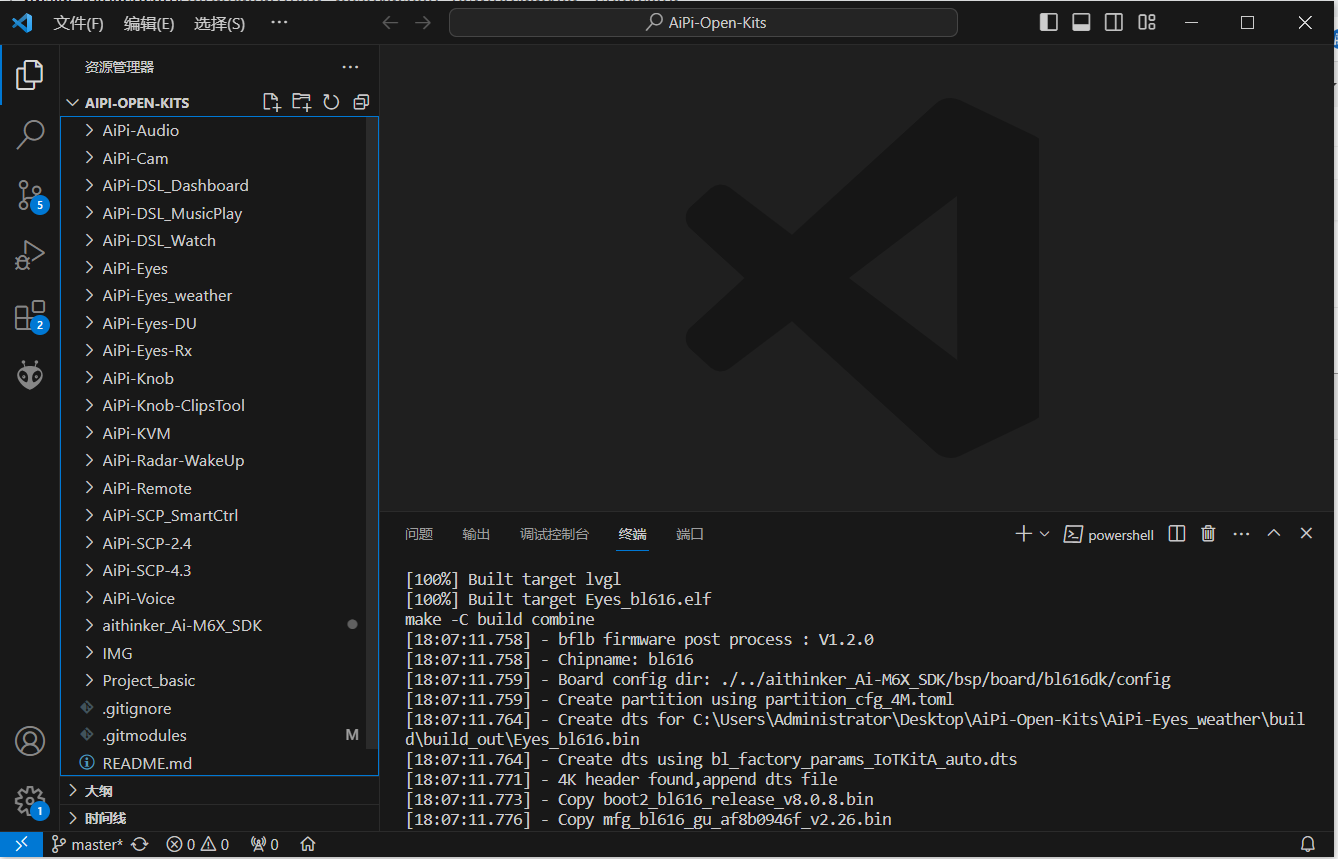The image size is (1338, 859).
Task: Click the AiPi-Open-Kits command center search box
Action: click(x=703, y=22)
